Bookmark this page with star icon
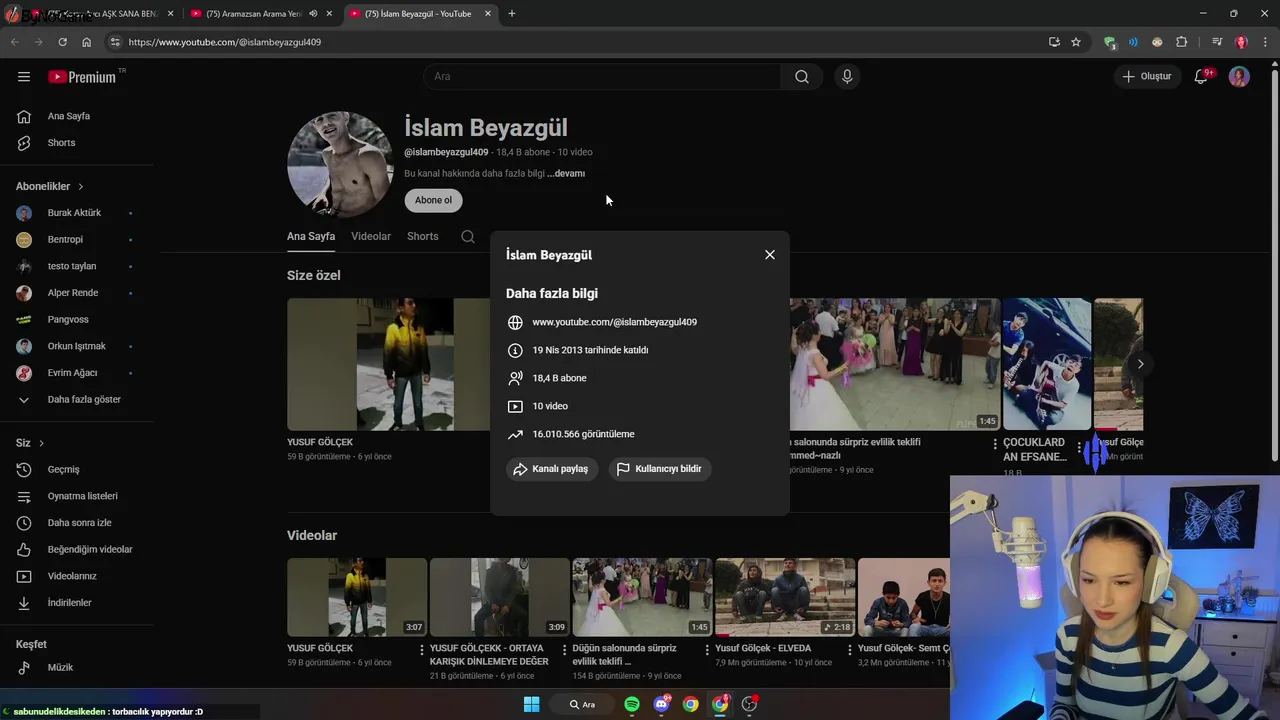Image resolution: width=1280 pixels, height=720 pixels. tap(1076, 42)
